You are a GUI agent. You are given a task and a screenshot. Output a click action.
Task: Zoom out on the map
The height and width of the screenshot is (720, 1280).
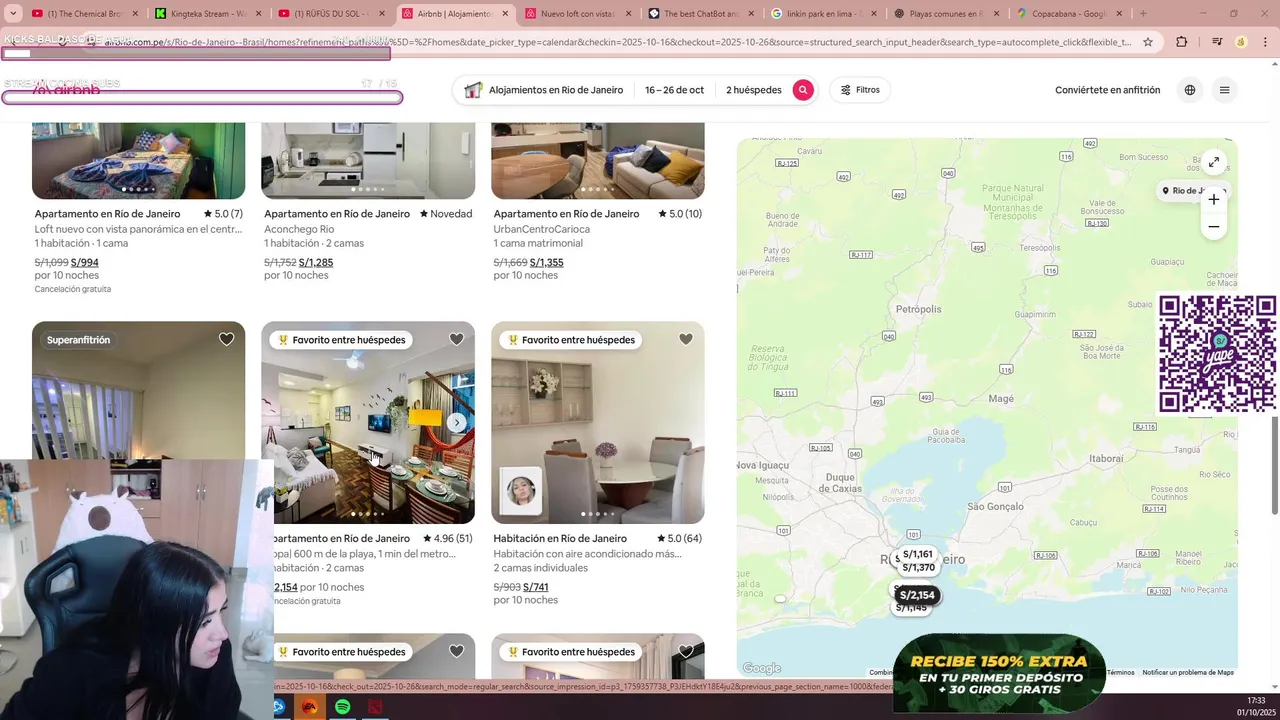tap(1214, 227)
